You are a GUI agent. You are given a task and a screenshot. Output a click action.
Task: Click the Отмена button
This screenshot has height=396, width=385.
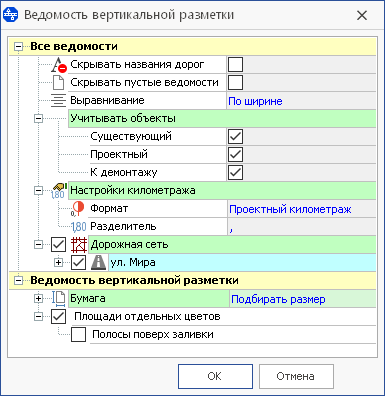[x=296, y=376]
